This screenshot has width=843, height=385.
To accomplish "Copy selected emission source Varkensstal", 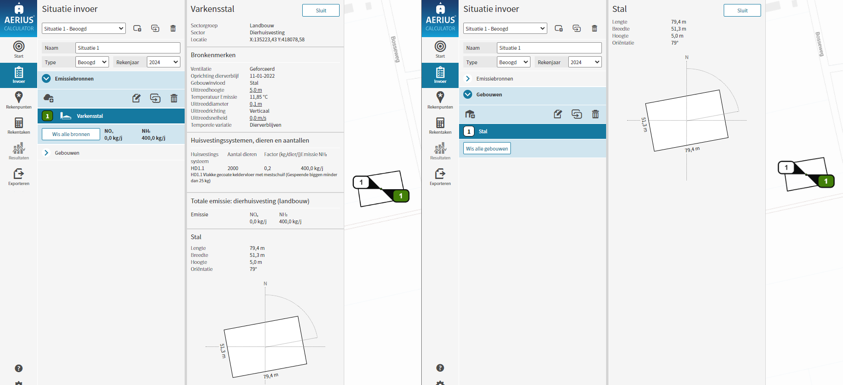I will pyautogui.click(x=155, y=98).
